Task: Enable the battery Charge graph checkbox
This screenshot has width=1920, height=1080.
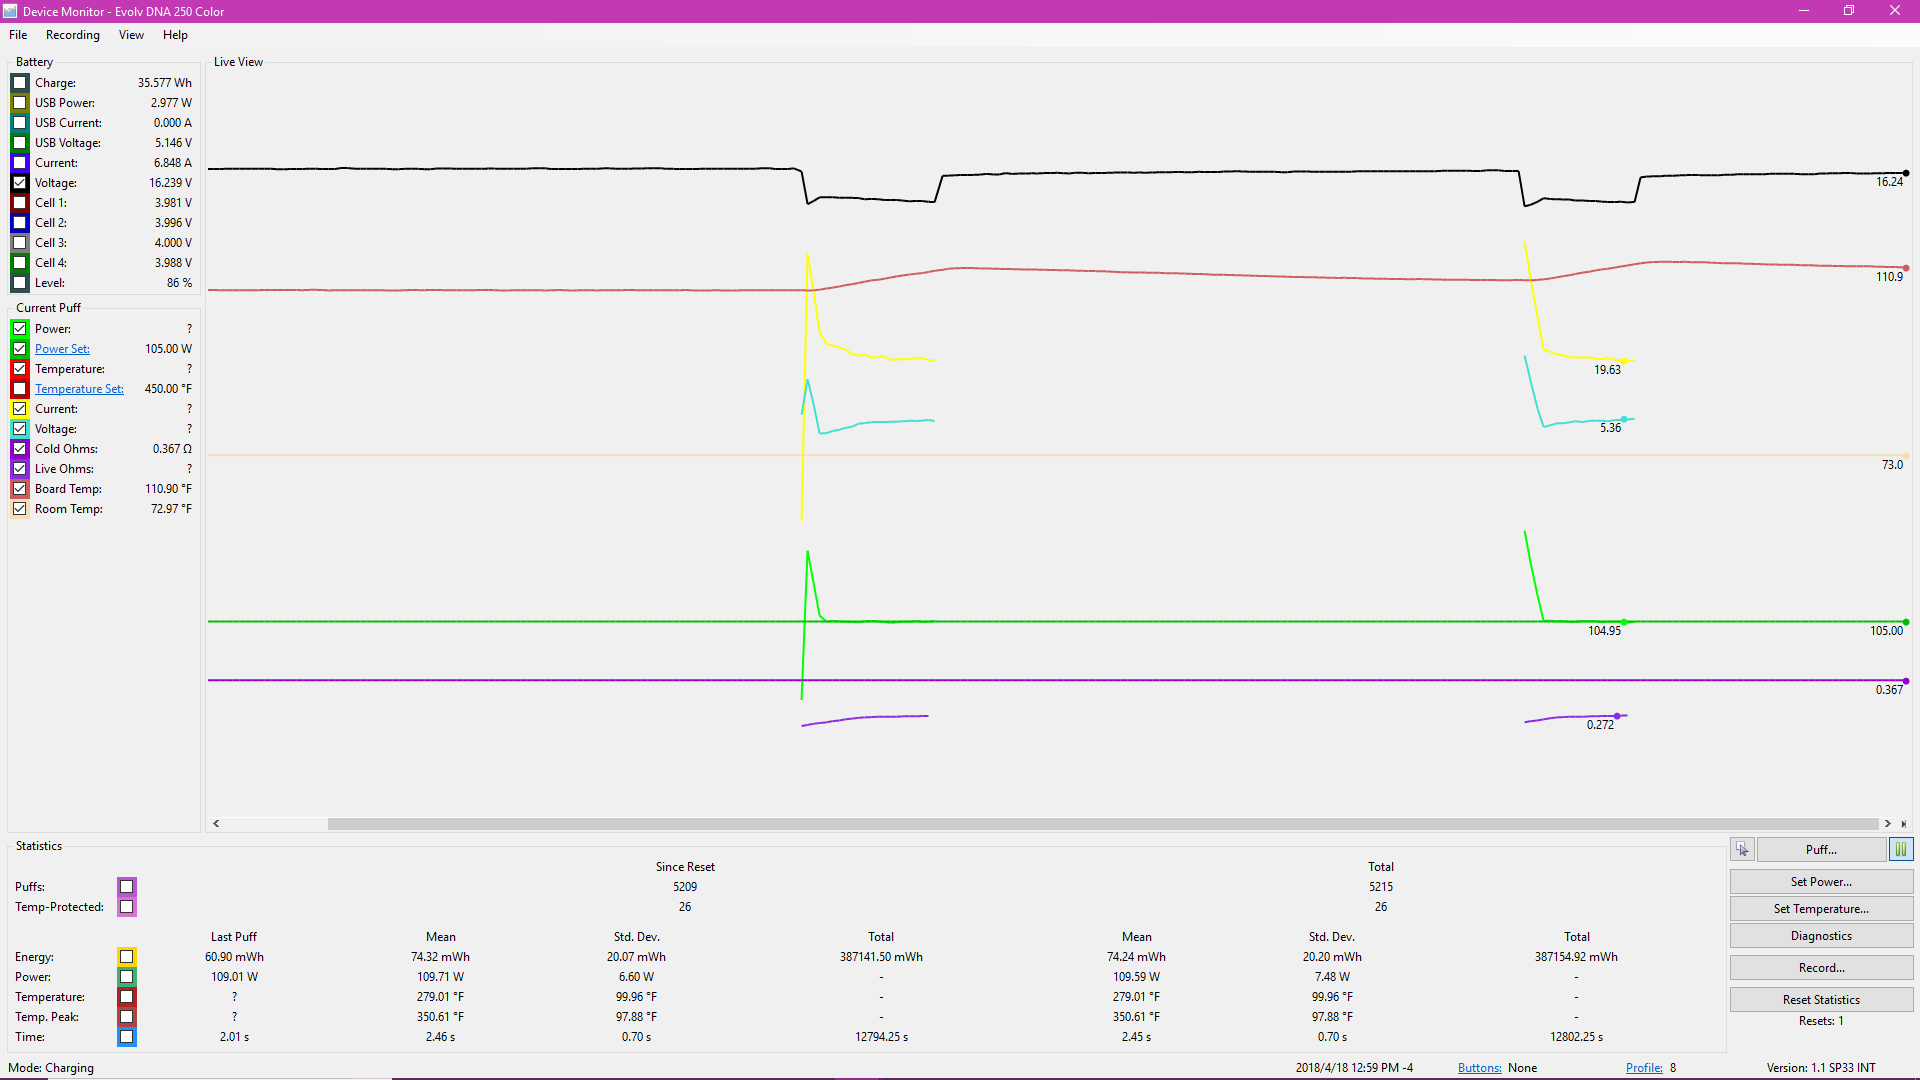Action: click(x=20, y=83)
